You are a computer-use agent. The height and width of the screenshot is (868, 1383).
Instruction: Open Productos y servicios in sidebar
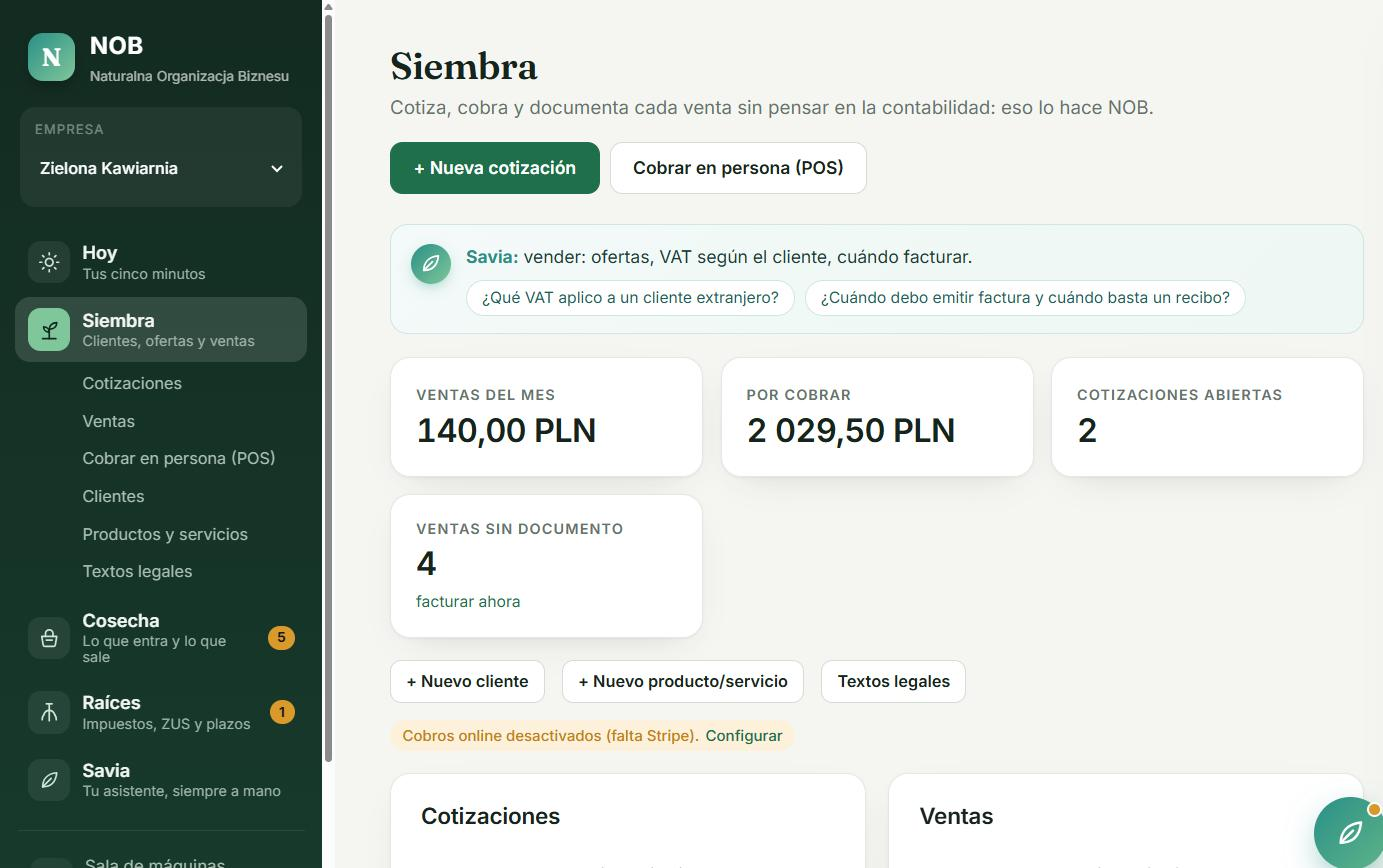(x=165, y=534)
